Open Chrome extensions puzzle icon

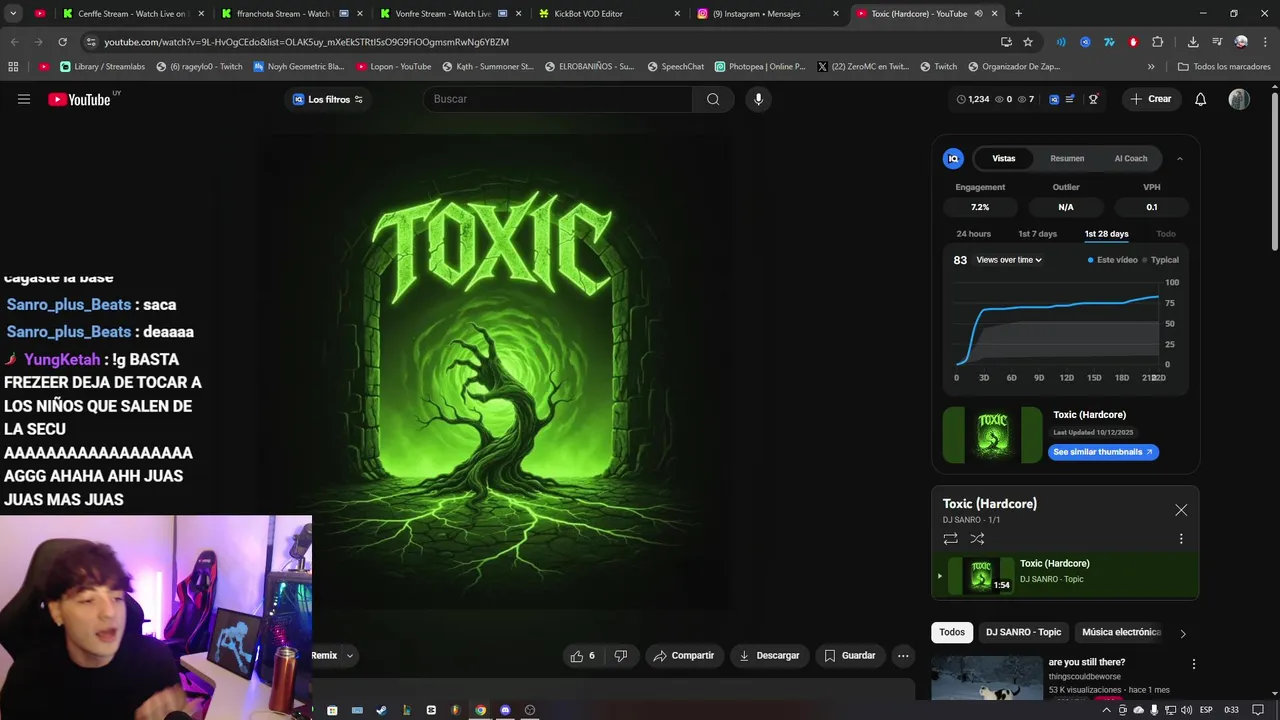pyautogui.click(x=1157, y=42)
